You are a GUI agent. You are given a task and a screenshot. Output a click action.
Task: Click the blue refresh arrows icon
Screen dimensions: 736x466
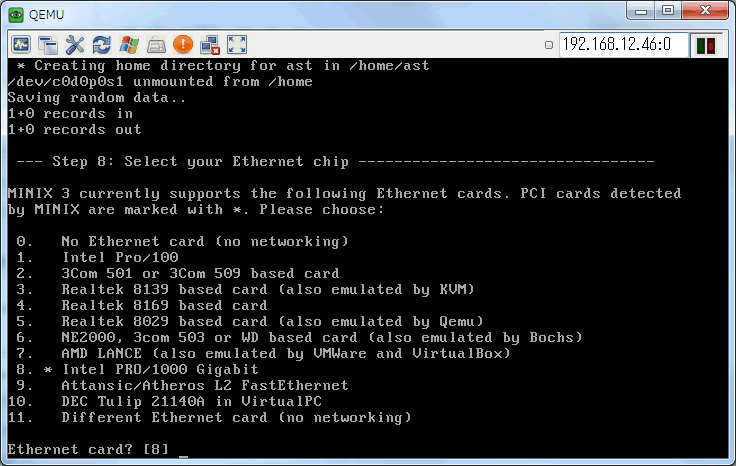(102, 45)
